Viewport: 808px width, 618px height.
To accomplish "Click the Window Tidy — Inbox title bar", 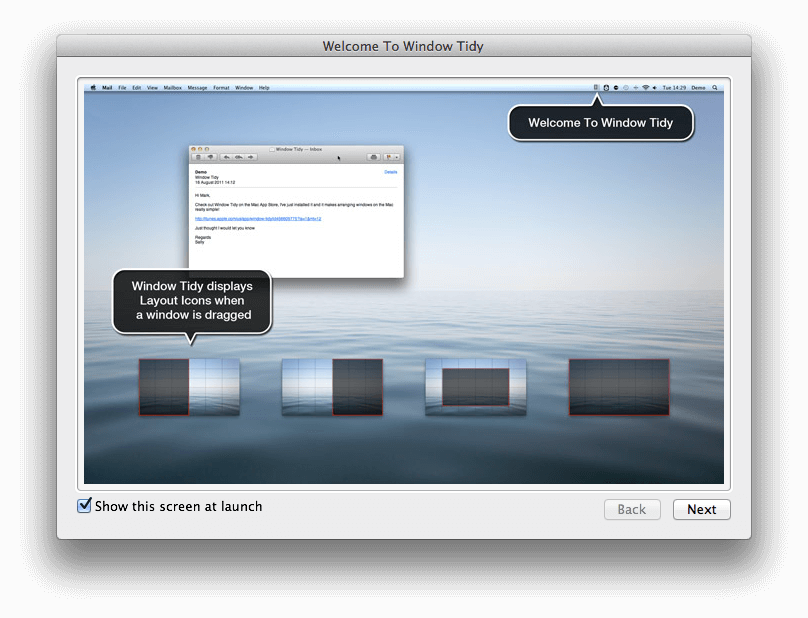I will coord(296,149).
